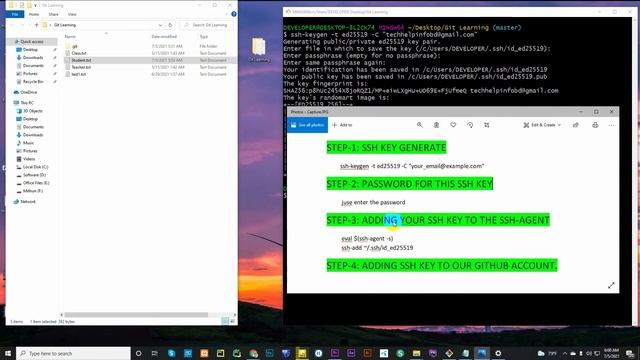Click the horizontal scrollbar in File Explorer
640x360 pixels.
(136, 315)
